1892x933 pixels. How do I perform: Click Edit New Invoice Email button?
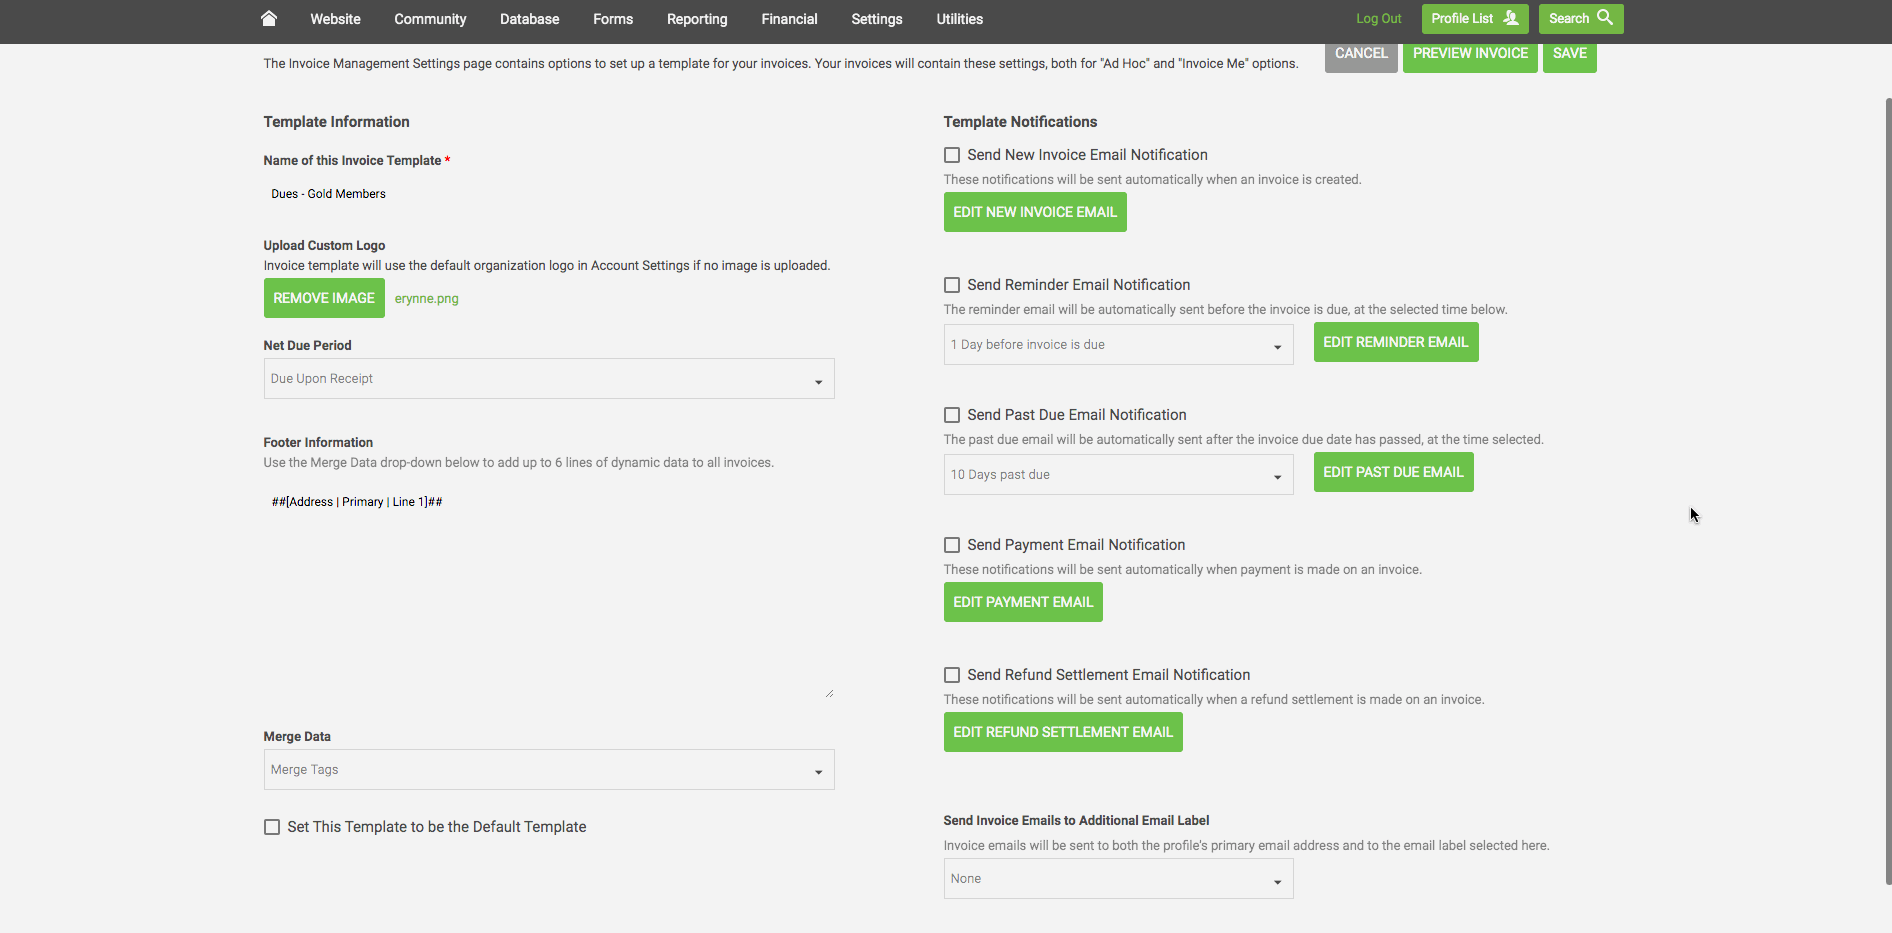[x=1035, y=212]
